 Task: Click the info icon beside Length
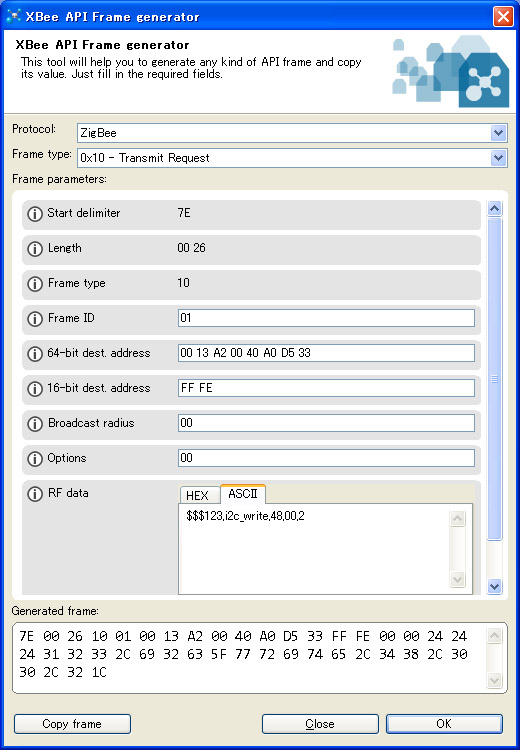point(34,249)
